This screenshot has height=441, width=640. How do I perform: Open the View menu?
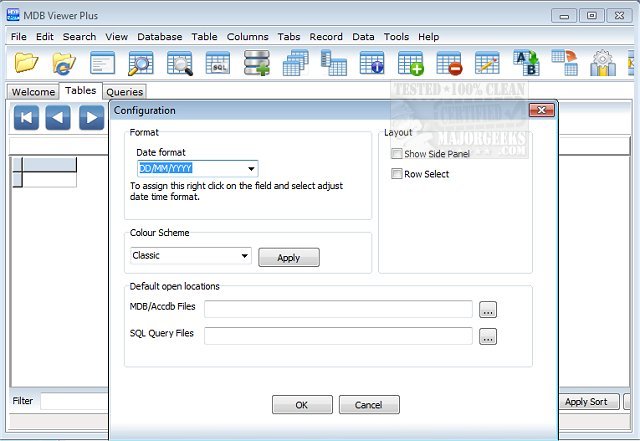[117, 37]
